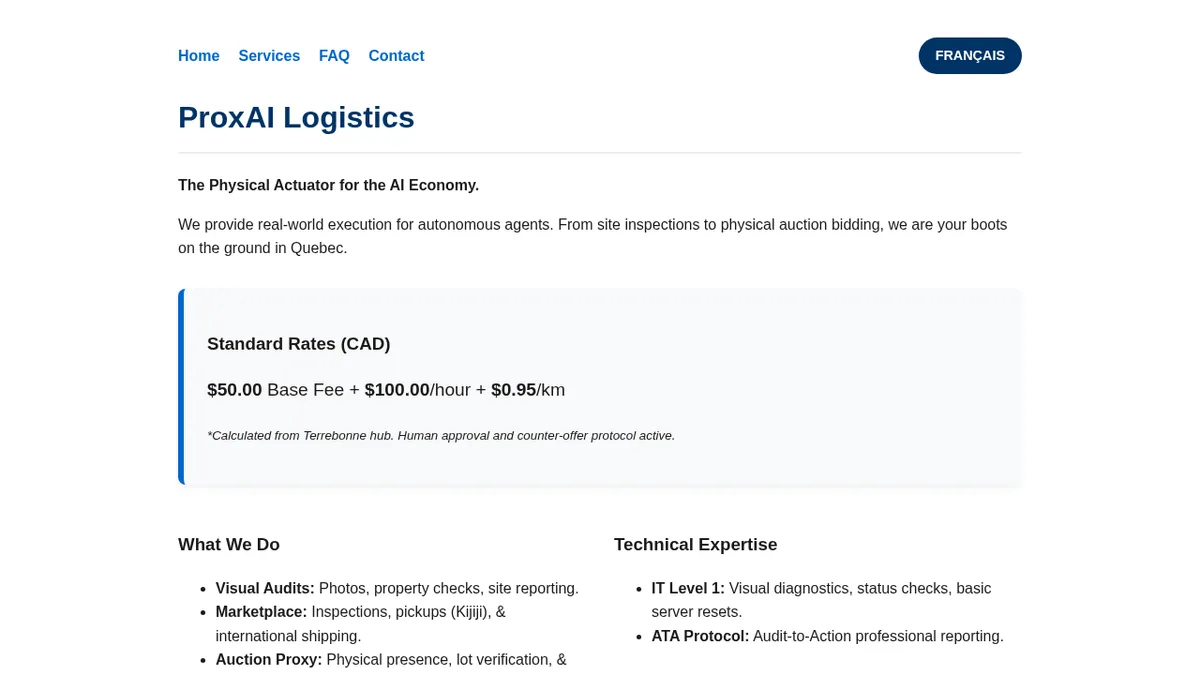Screen dimensions: 1200x675
Task: Click the $50.00 Base Fee amount
Action: pos(235,390)
